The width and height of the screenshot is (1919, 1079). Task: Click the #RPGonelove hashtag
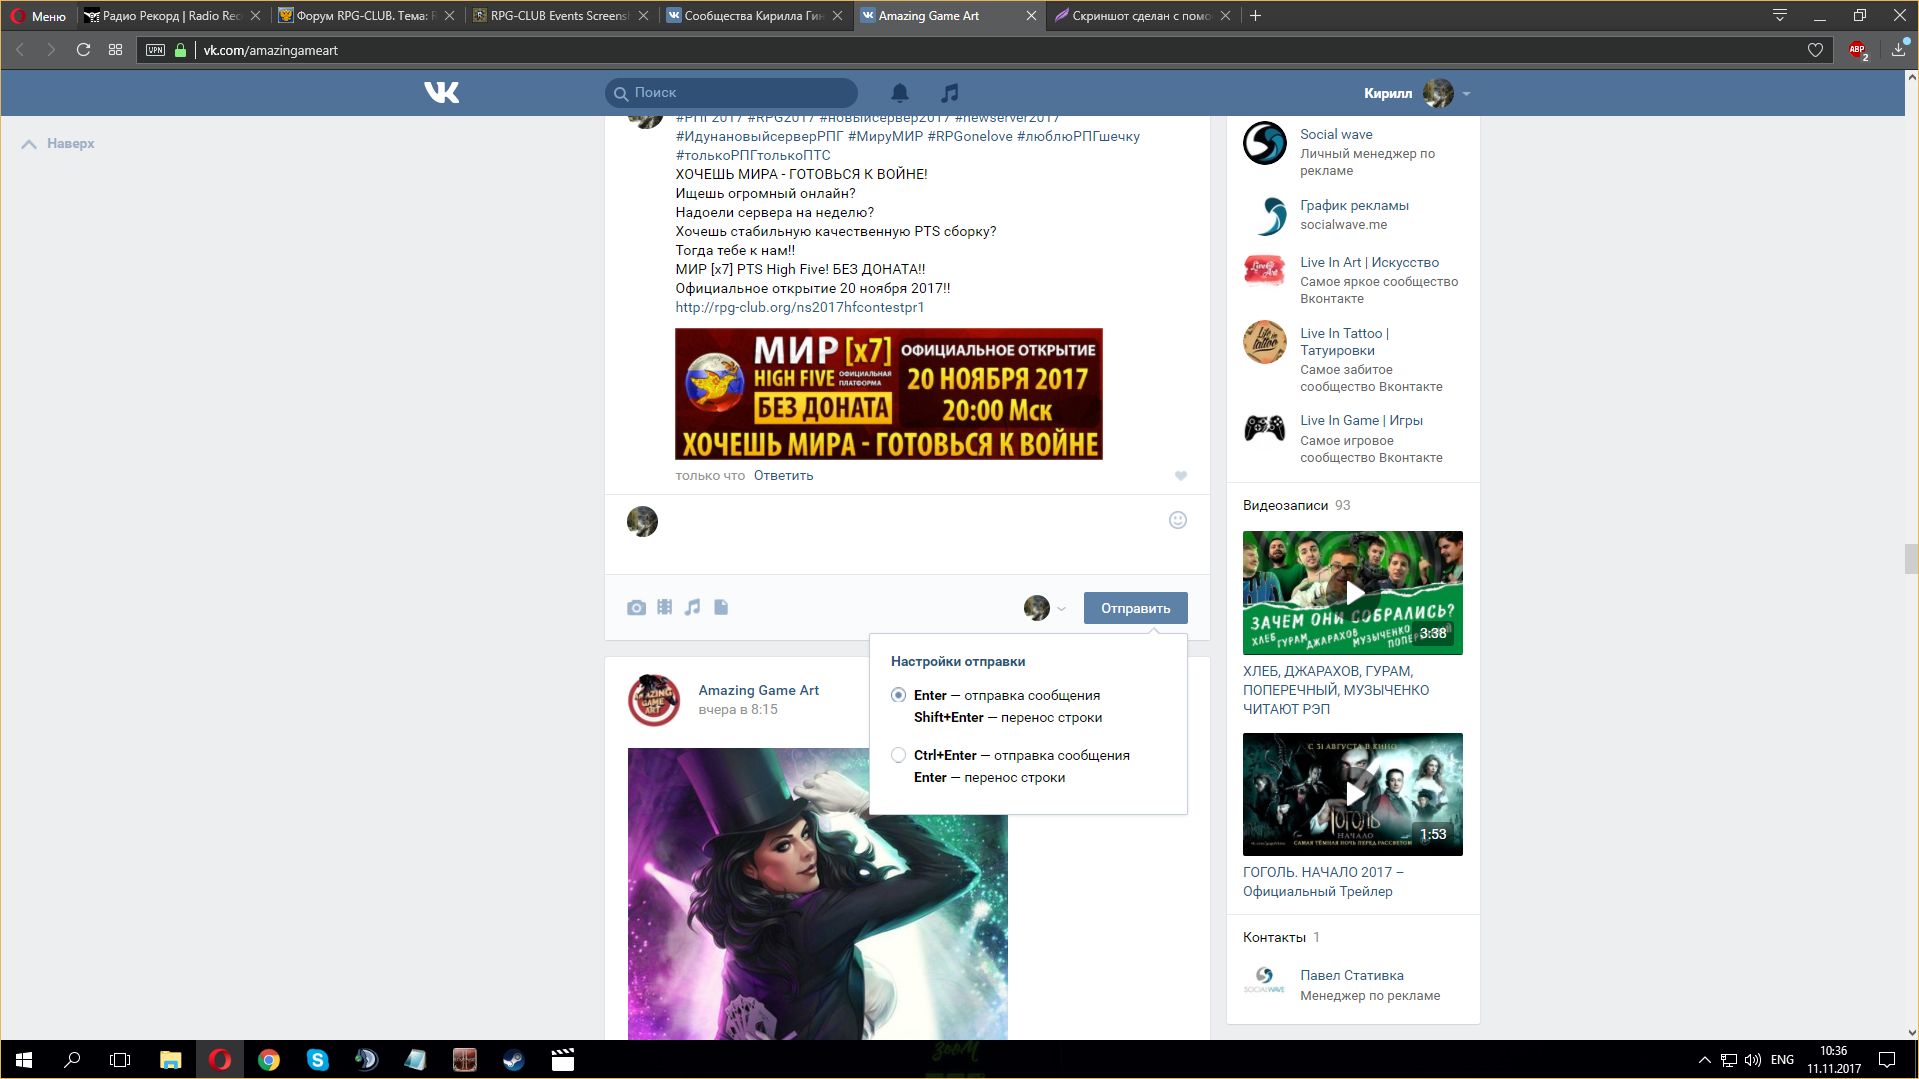969,136
